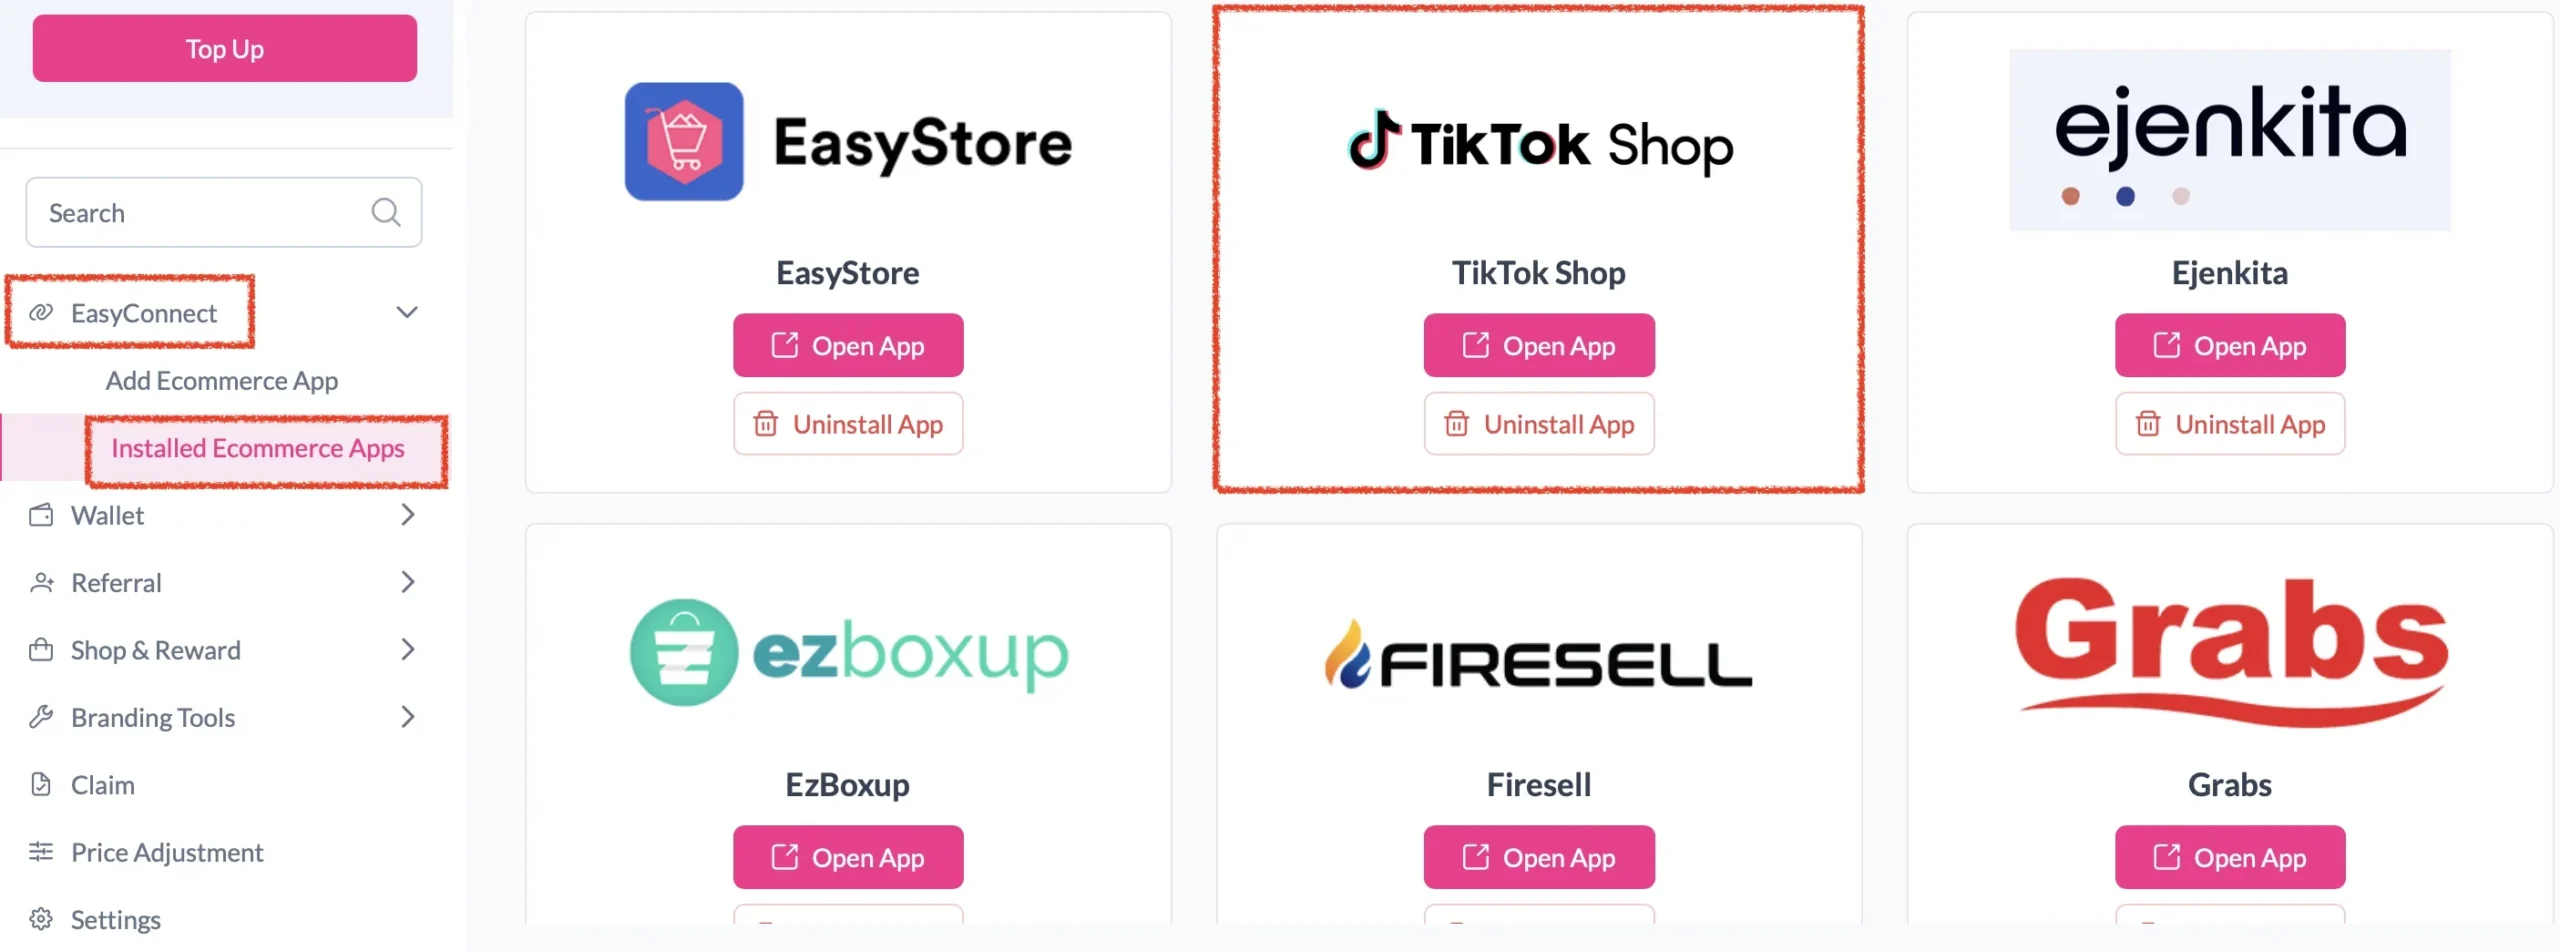
Task: Expand the Referral submenu arrow
Action: point(407,582)
